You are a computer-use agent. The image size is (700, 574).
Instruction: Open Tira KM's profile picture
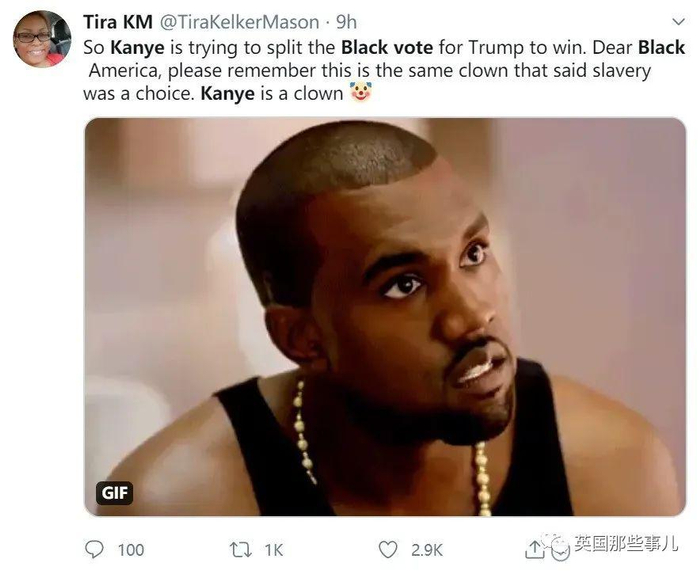42,39
